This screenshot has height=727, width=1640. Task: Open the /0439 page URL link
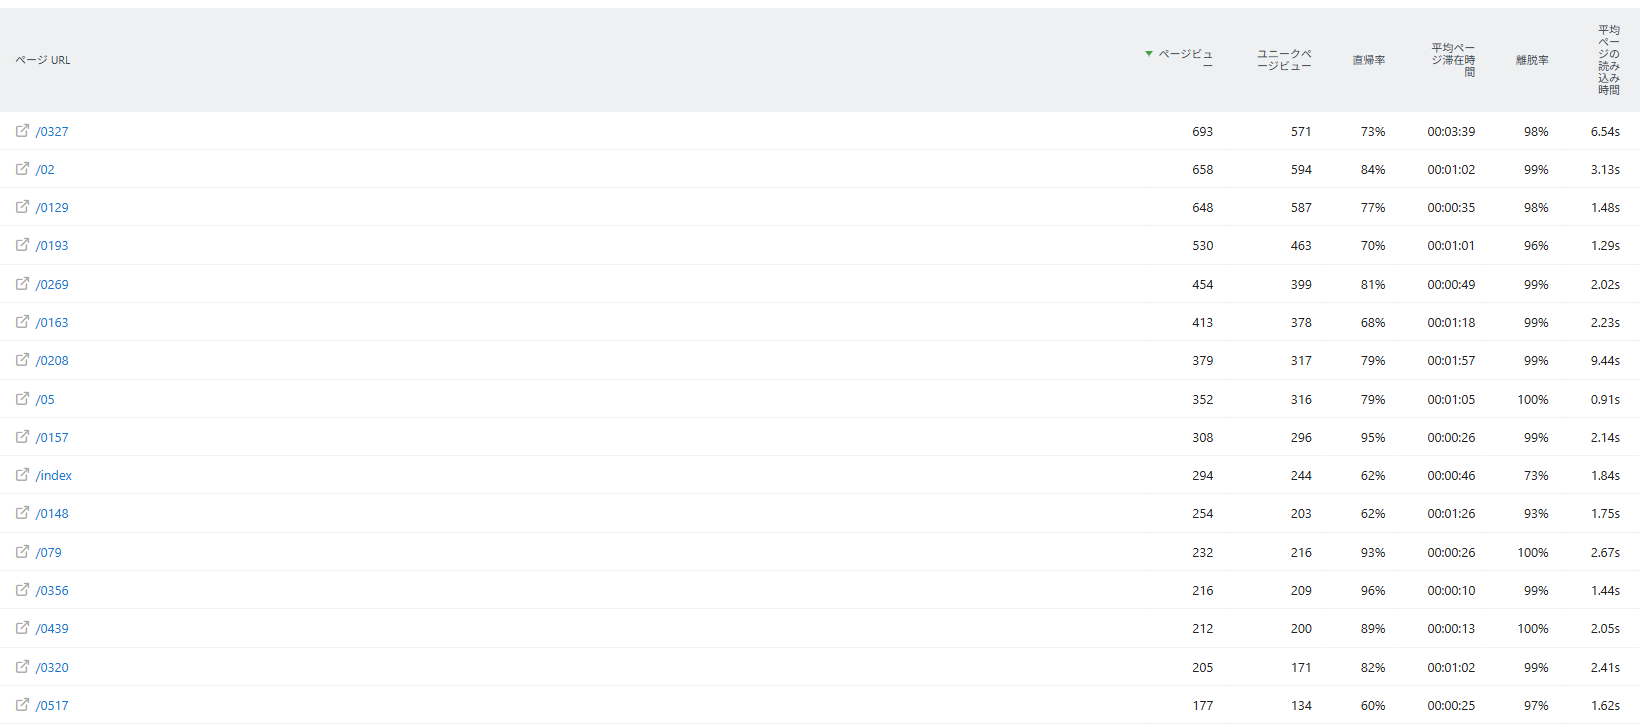pyautogui.click(x=52, y=629)
